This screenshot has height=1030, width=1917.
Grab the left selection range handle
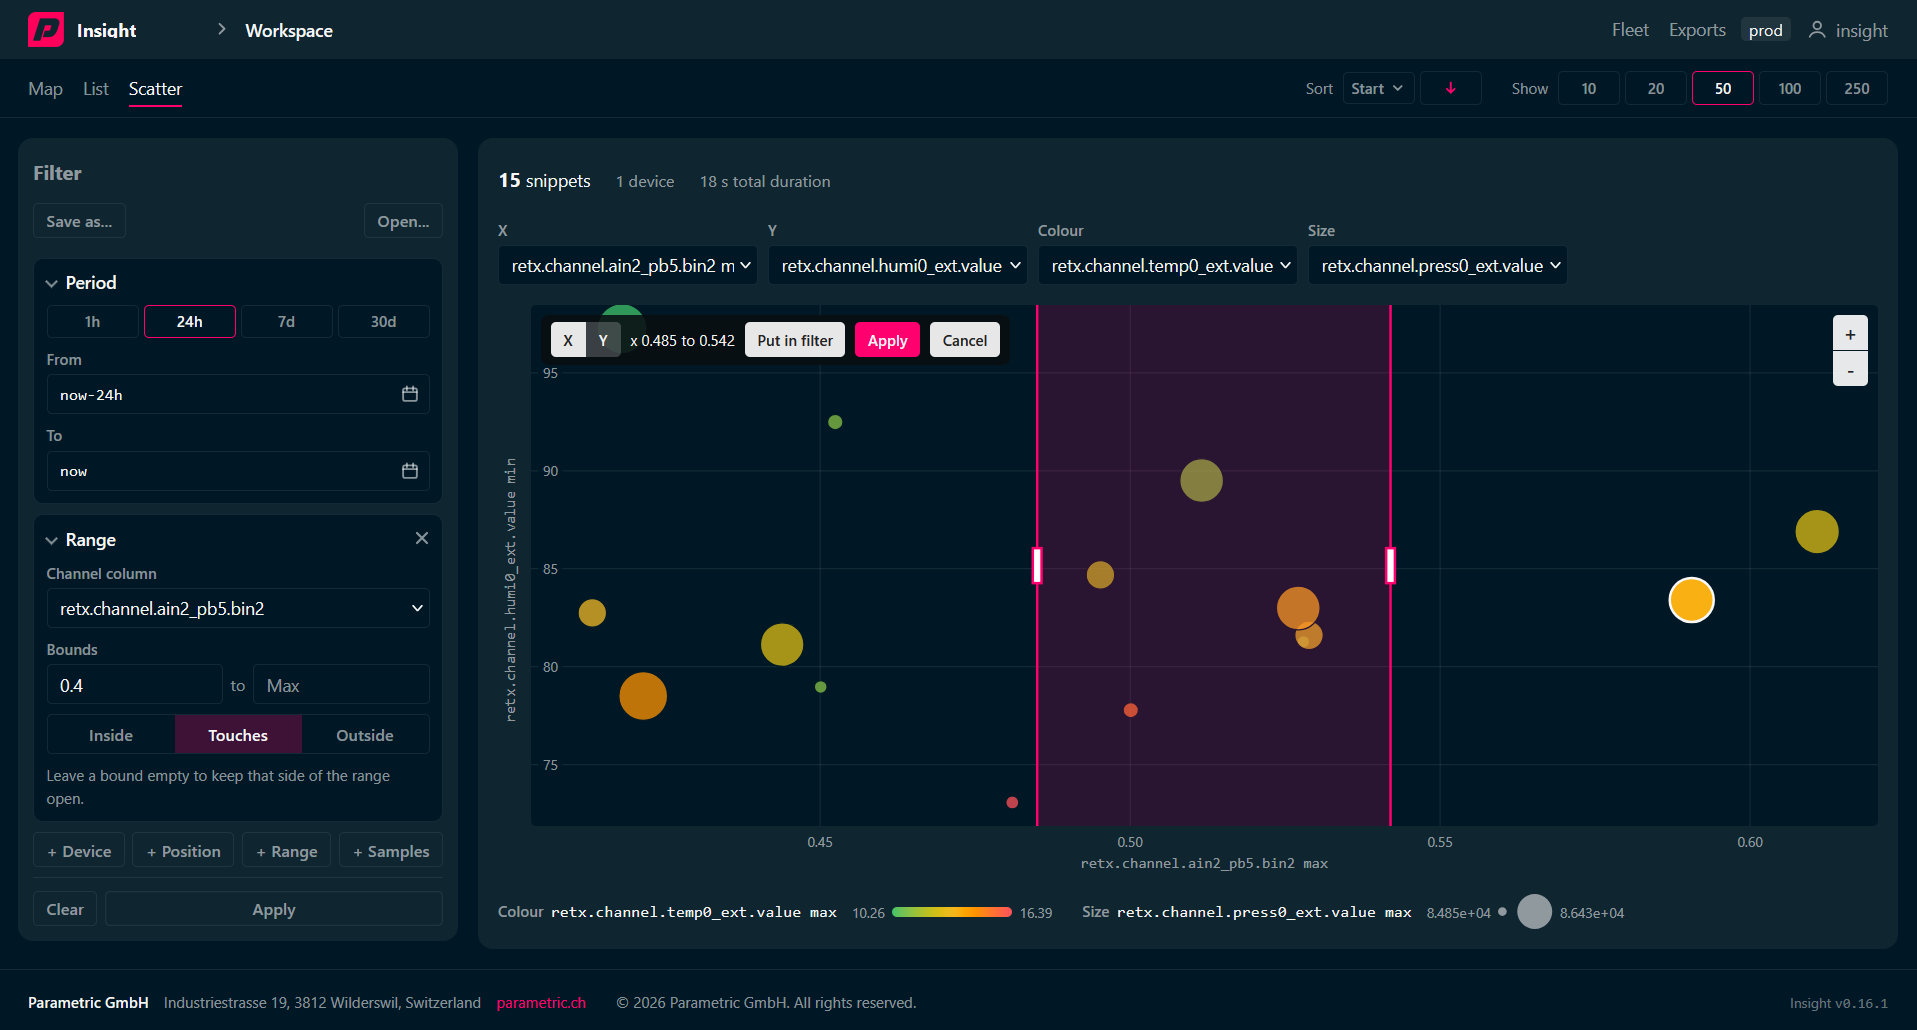[1037, 565]
